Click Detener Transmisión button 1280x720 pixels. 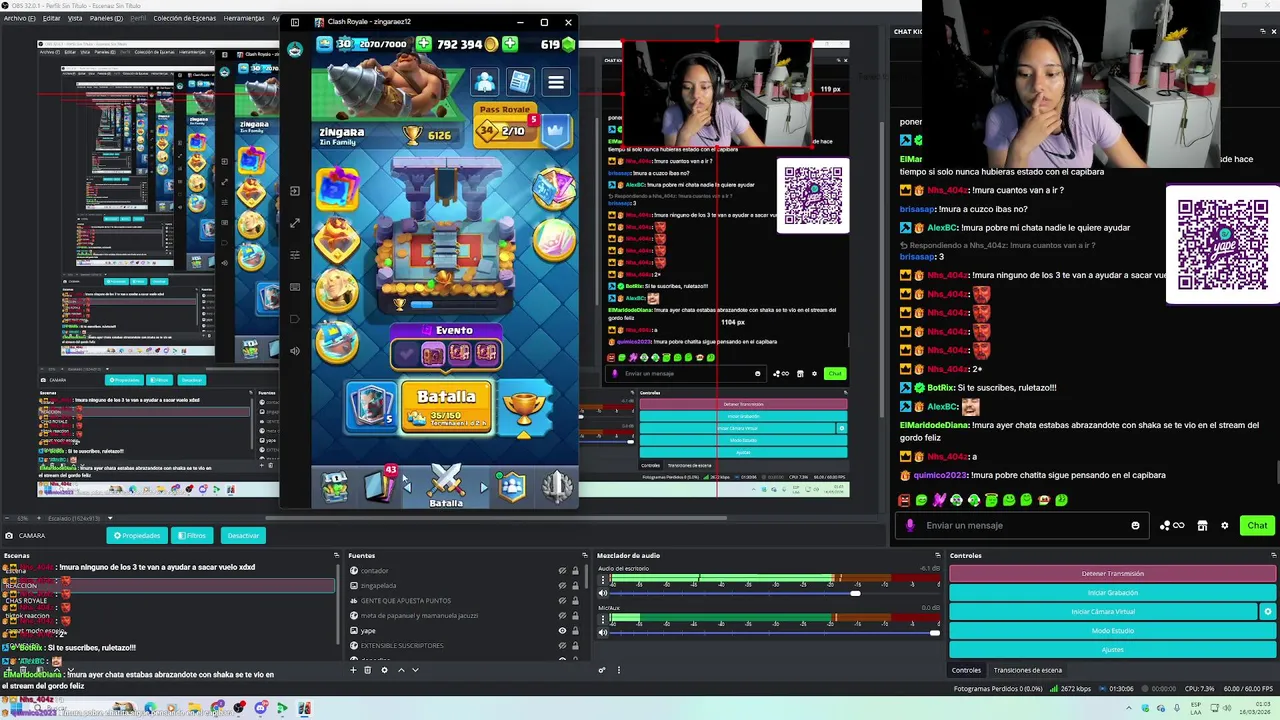tap(1112, 574)
